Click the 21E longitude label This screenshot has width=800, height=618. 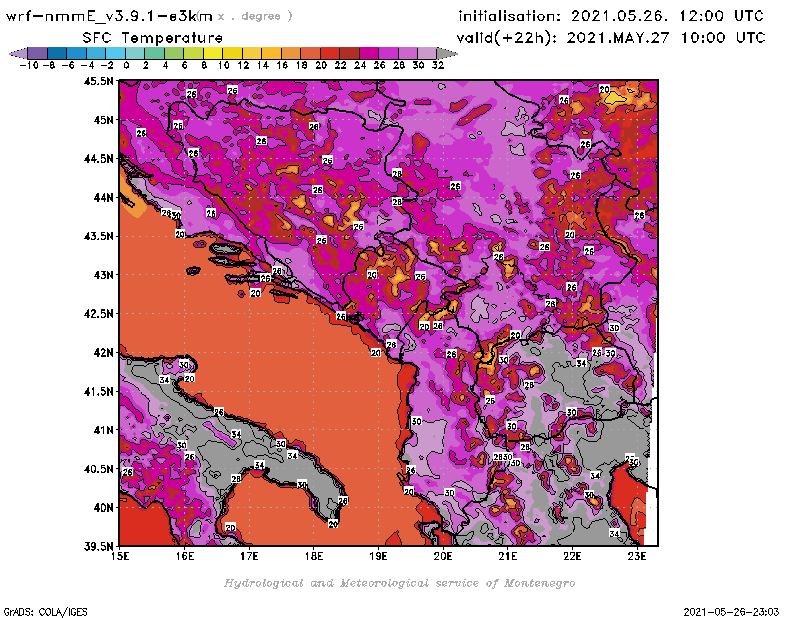click(x=508, y=556)
